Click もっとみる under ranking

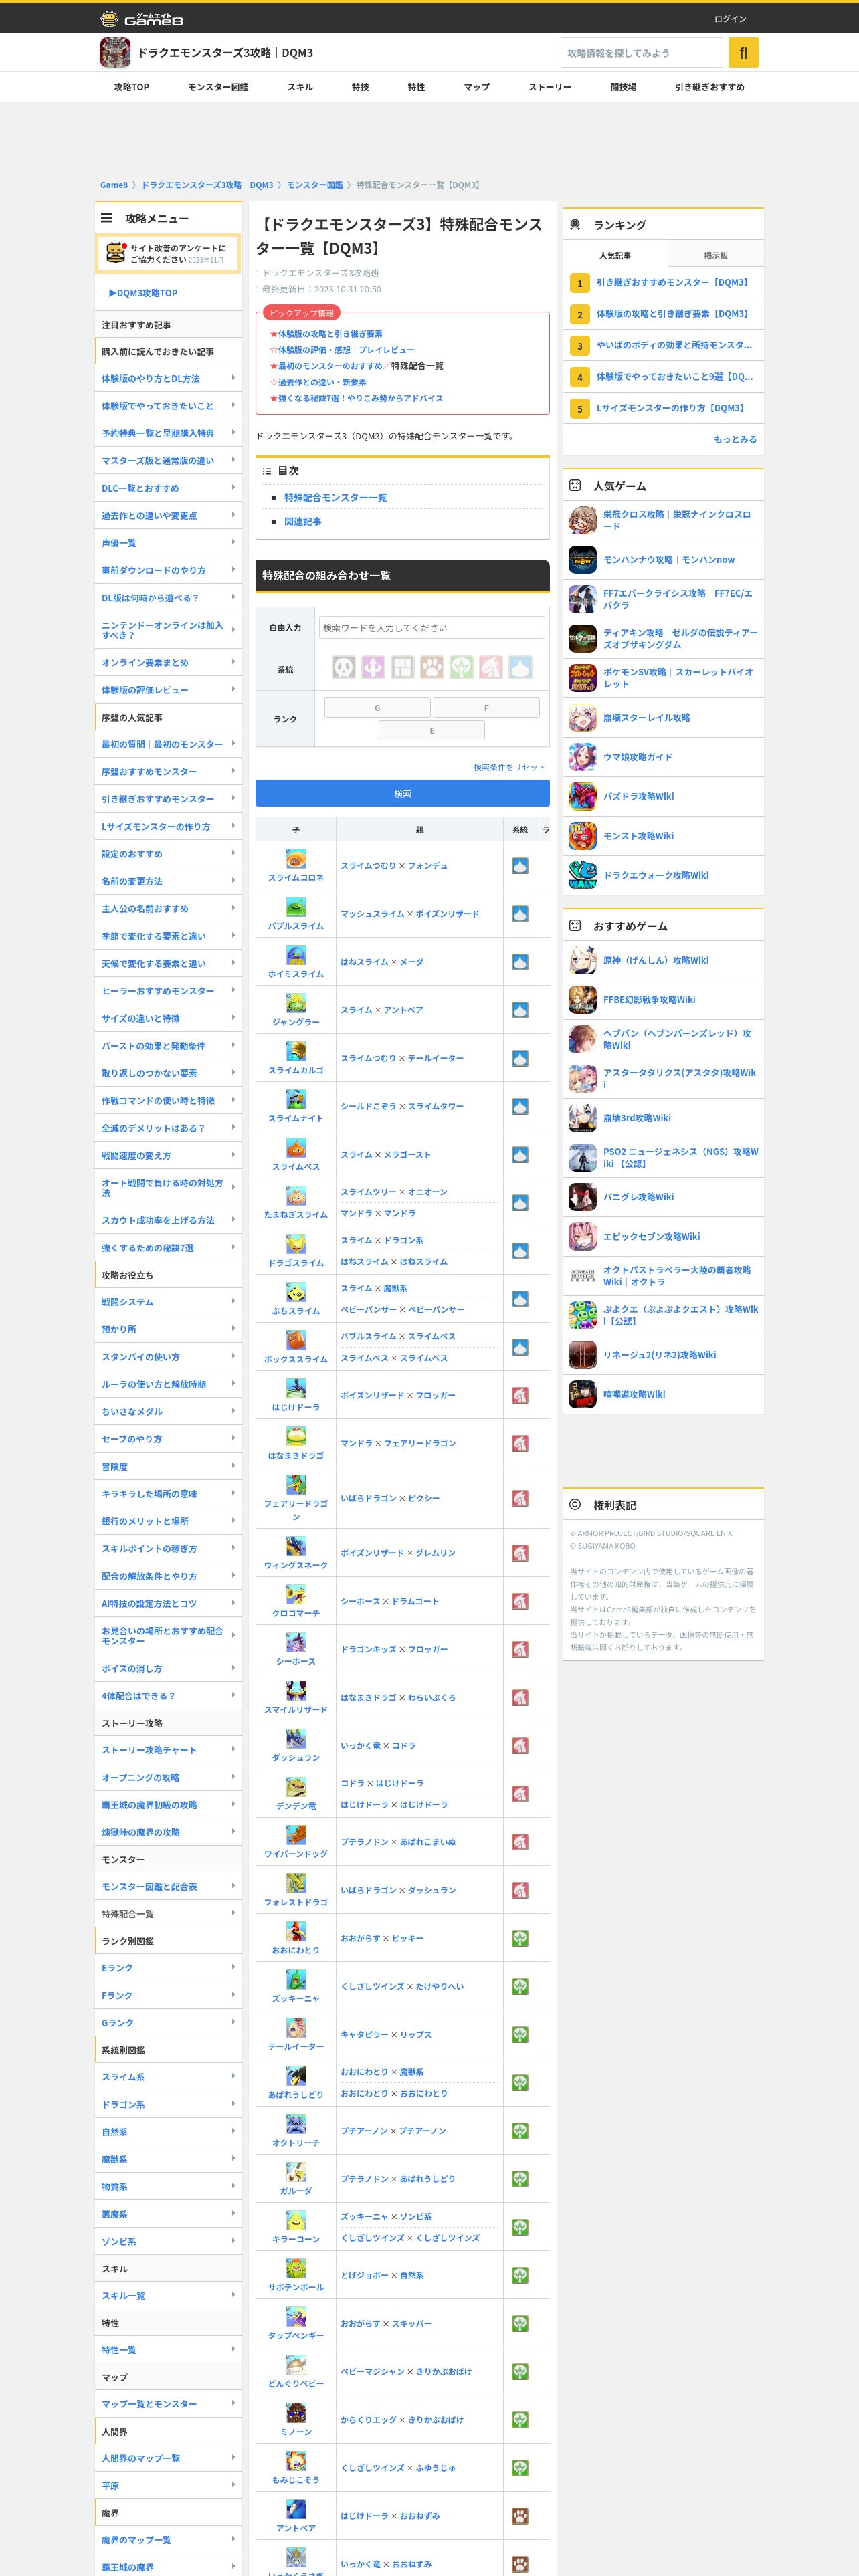click(x=735, y=439)
